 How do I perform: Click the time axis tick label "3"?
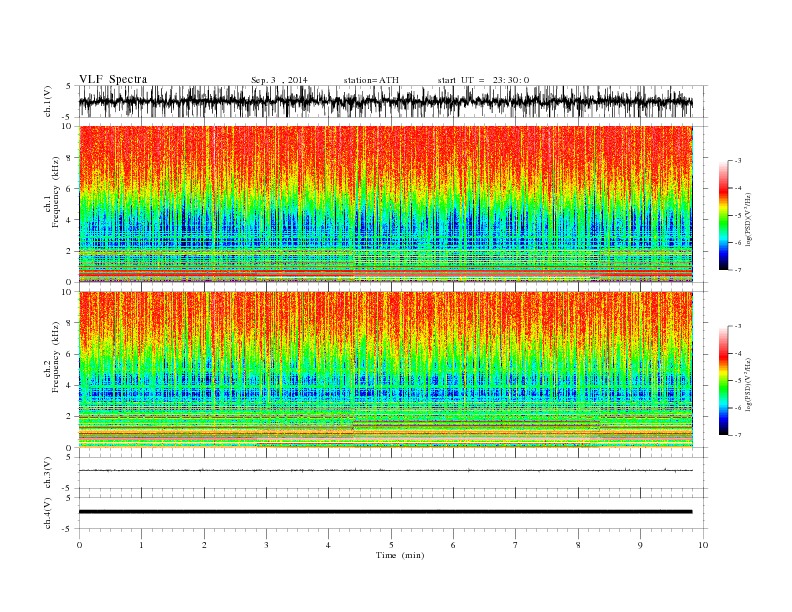coord(266,545)
